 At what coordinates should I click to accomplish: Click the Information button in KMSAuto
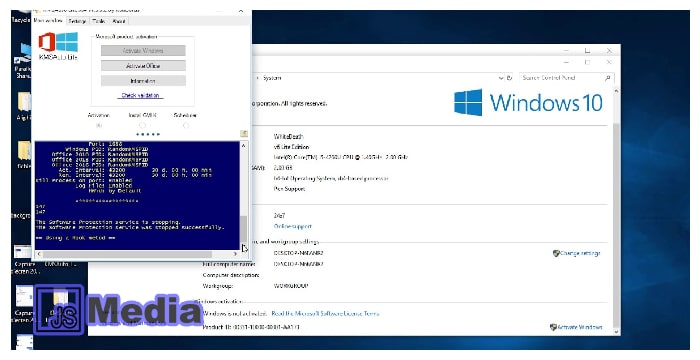click(x=143, y=81)
